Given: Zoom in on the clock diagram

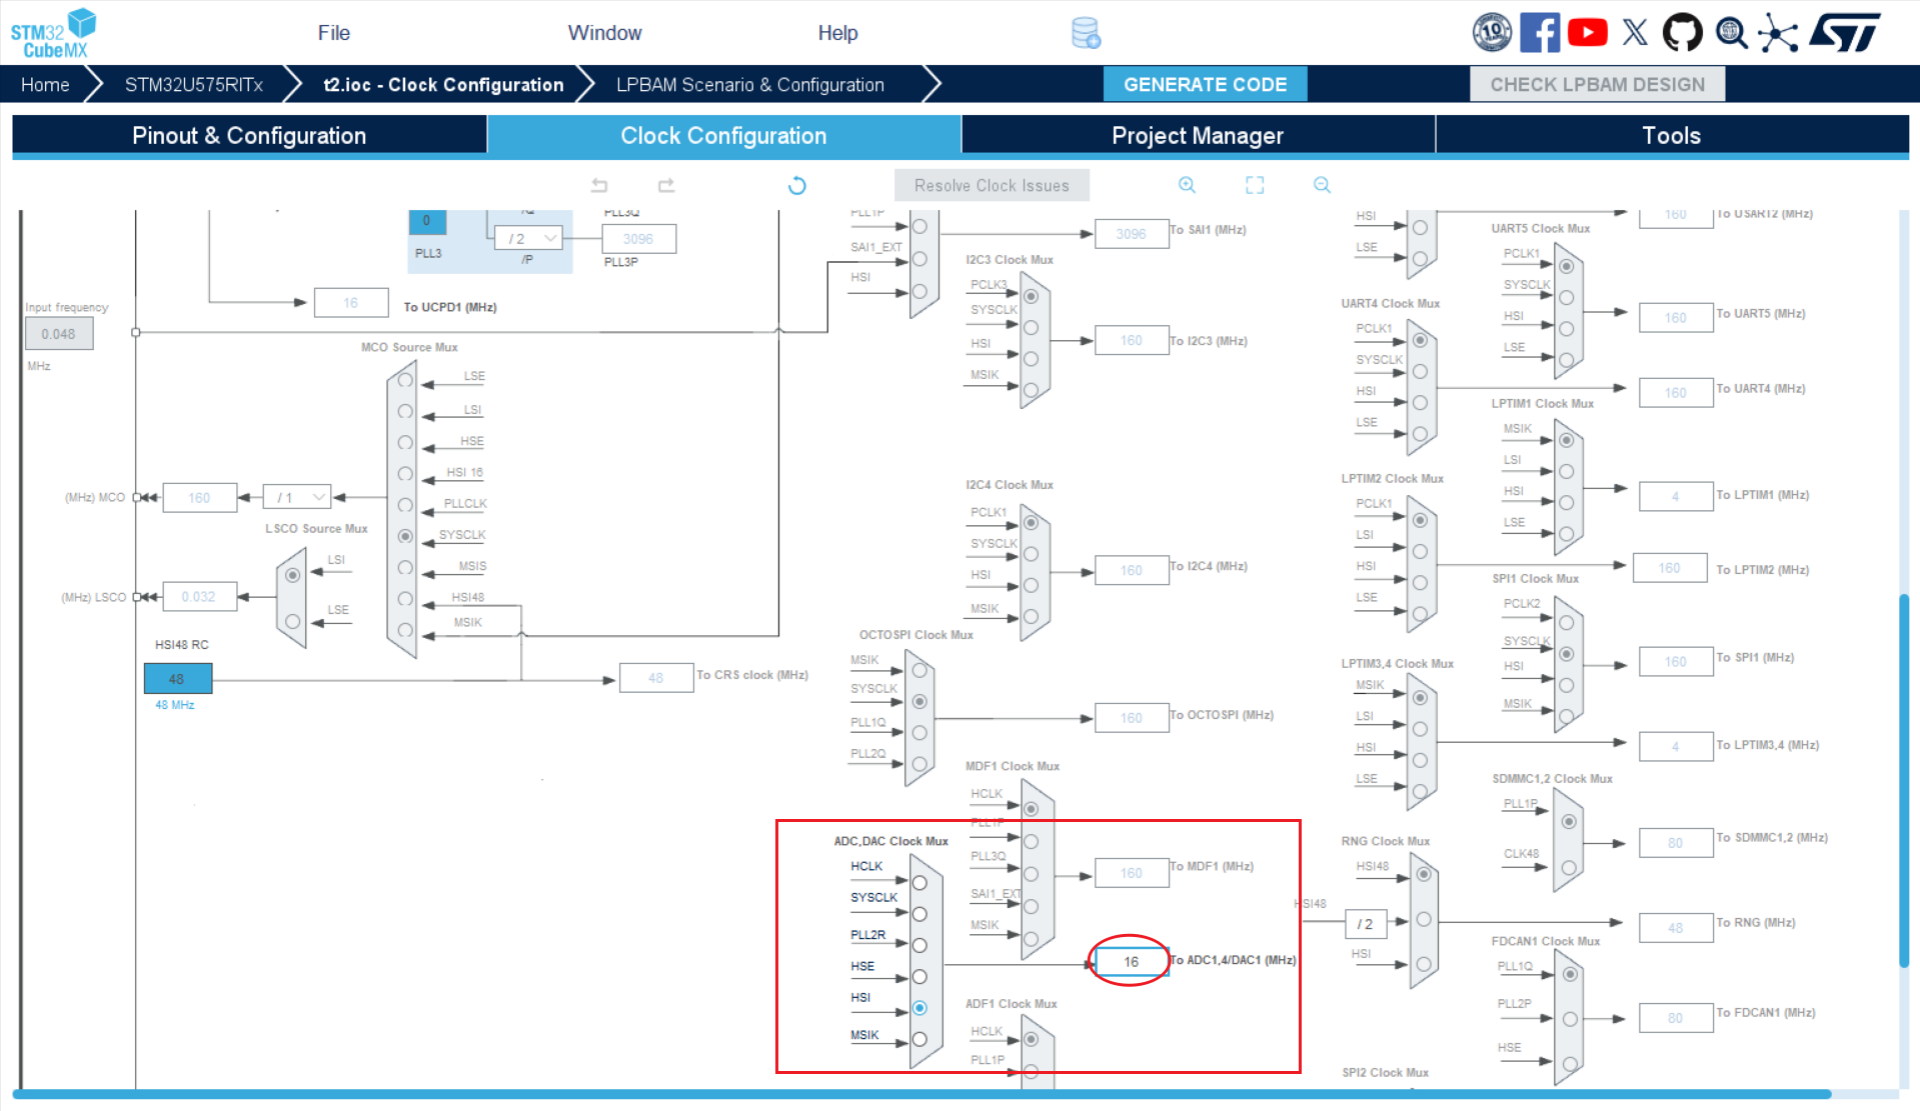Looking at the screenshot, I should point(1187,185).
